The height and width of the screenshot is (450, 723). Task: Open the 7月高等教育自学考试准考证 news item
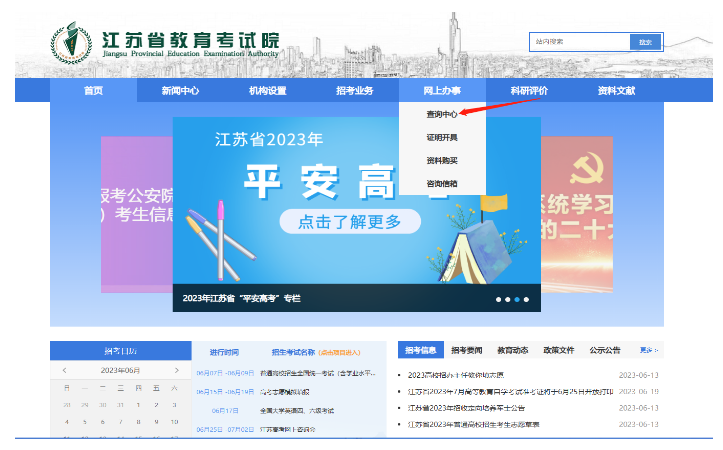[510, 391]
